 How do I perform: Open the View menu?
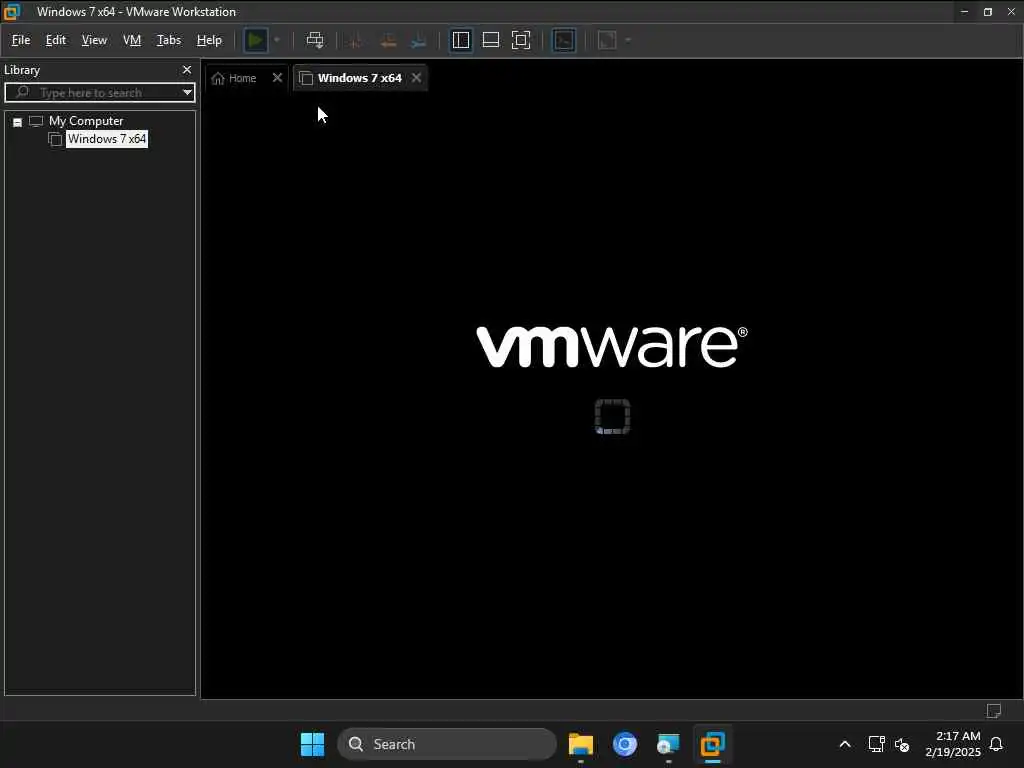pos(94,40)
